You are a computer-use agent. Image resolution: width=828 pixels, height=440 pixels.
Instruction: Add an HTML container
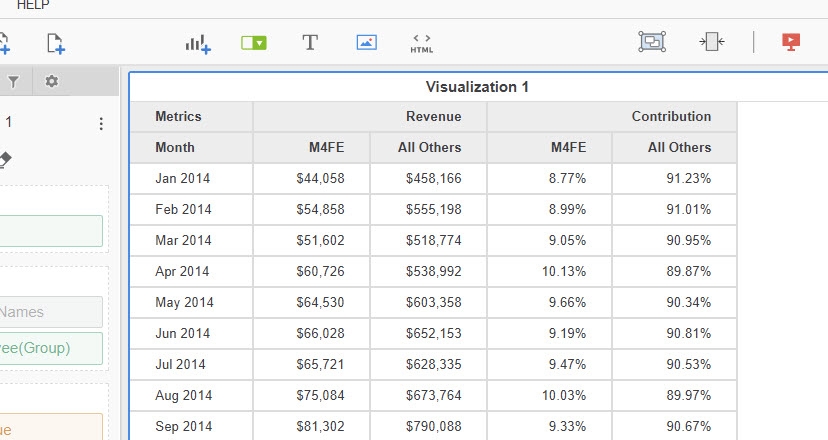(422, 43)
